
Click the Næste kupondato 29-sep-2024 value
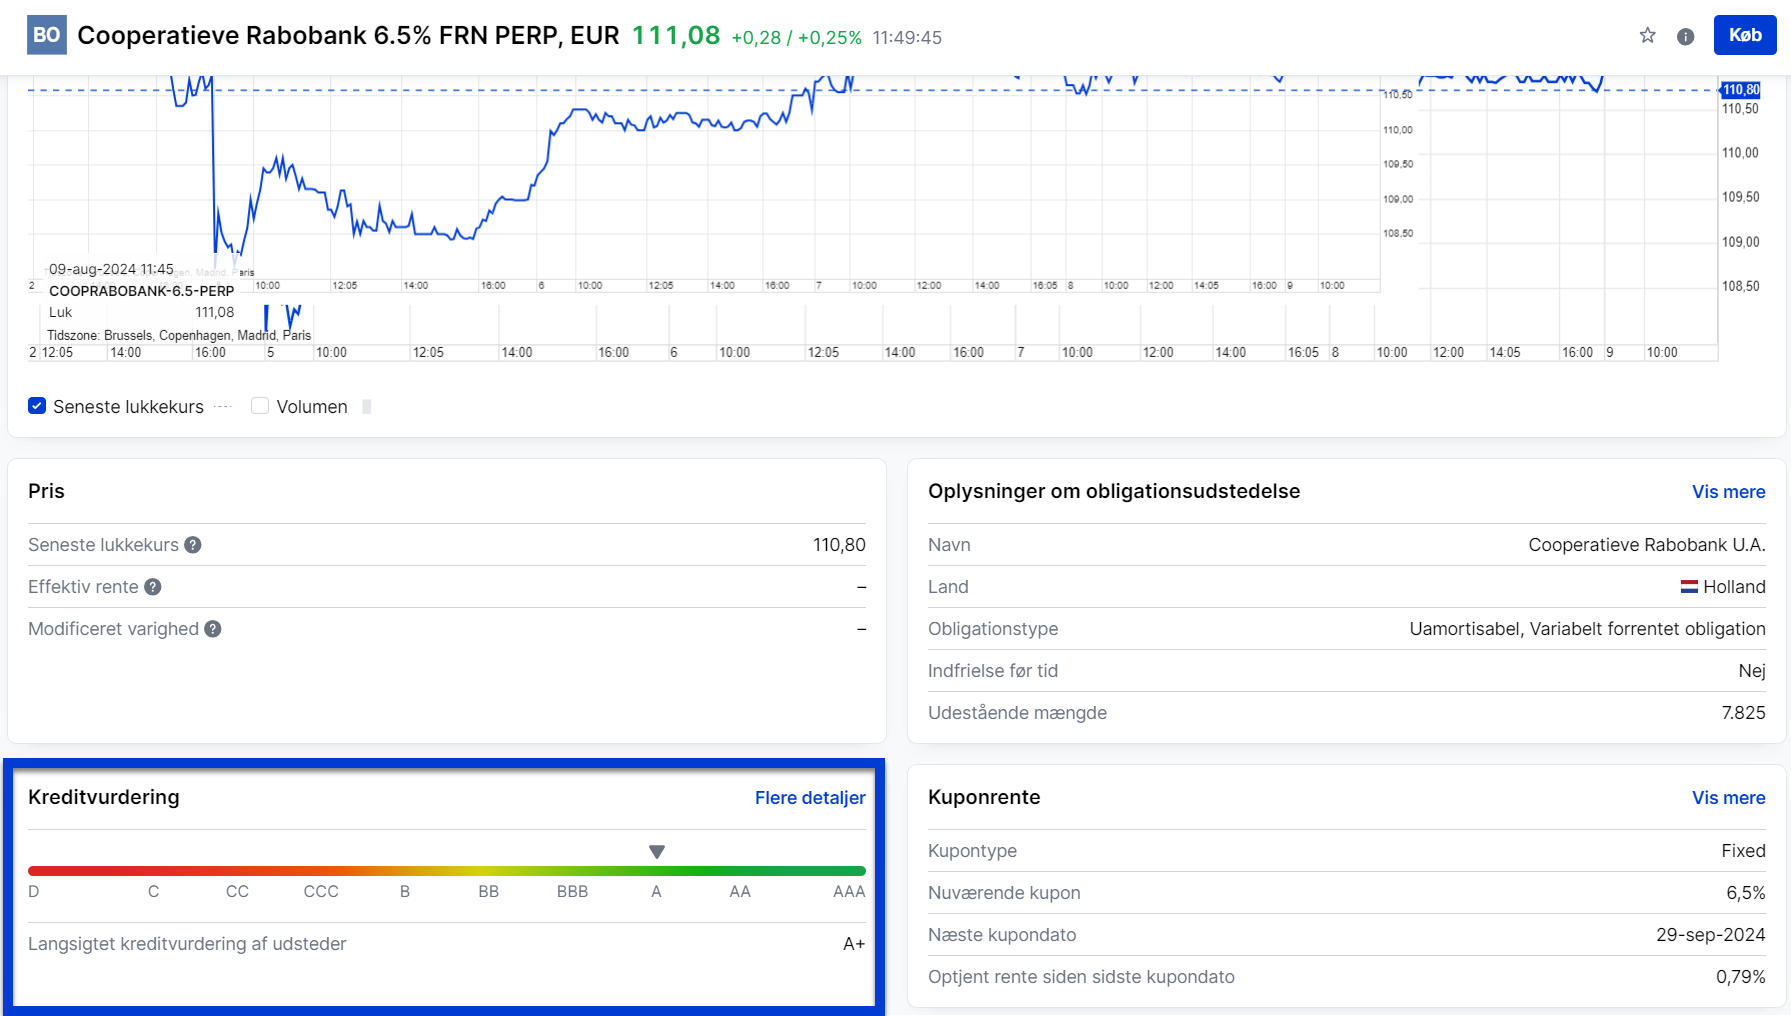pyautogui.click(x=1710, y=935)
